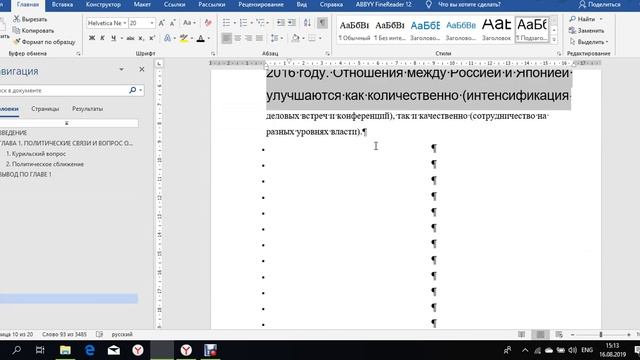Justify the text

coord(259,38)
